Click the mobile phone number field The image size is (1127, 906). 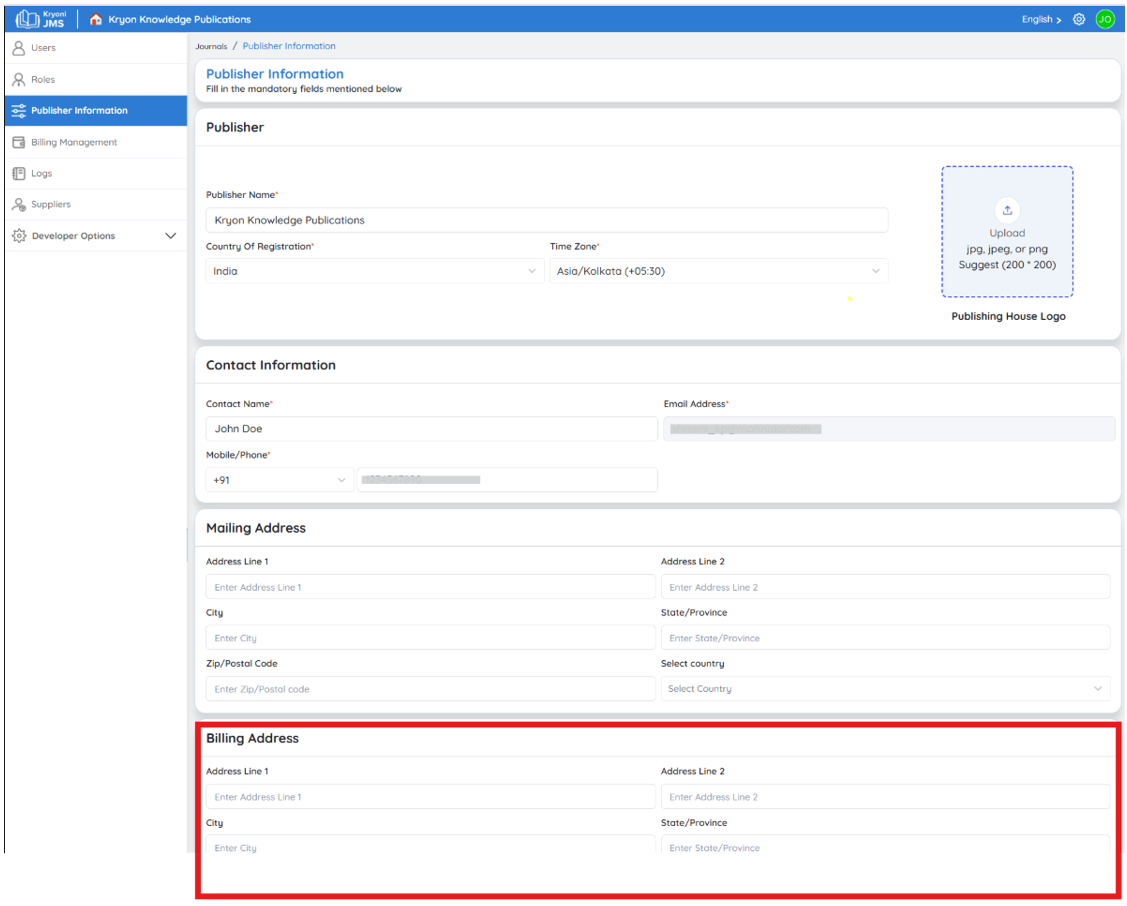507,480
